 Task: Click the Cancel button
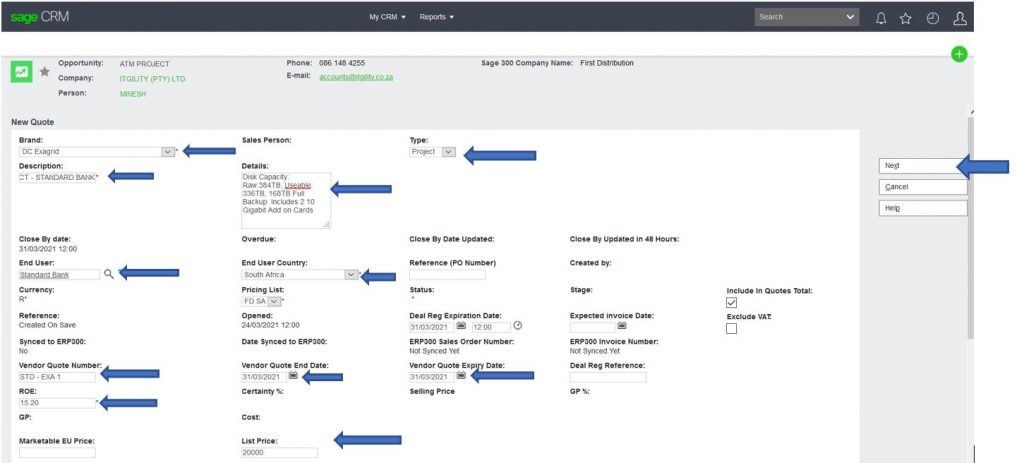click(923, 187)
